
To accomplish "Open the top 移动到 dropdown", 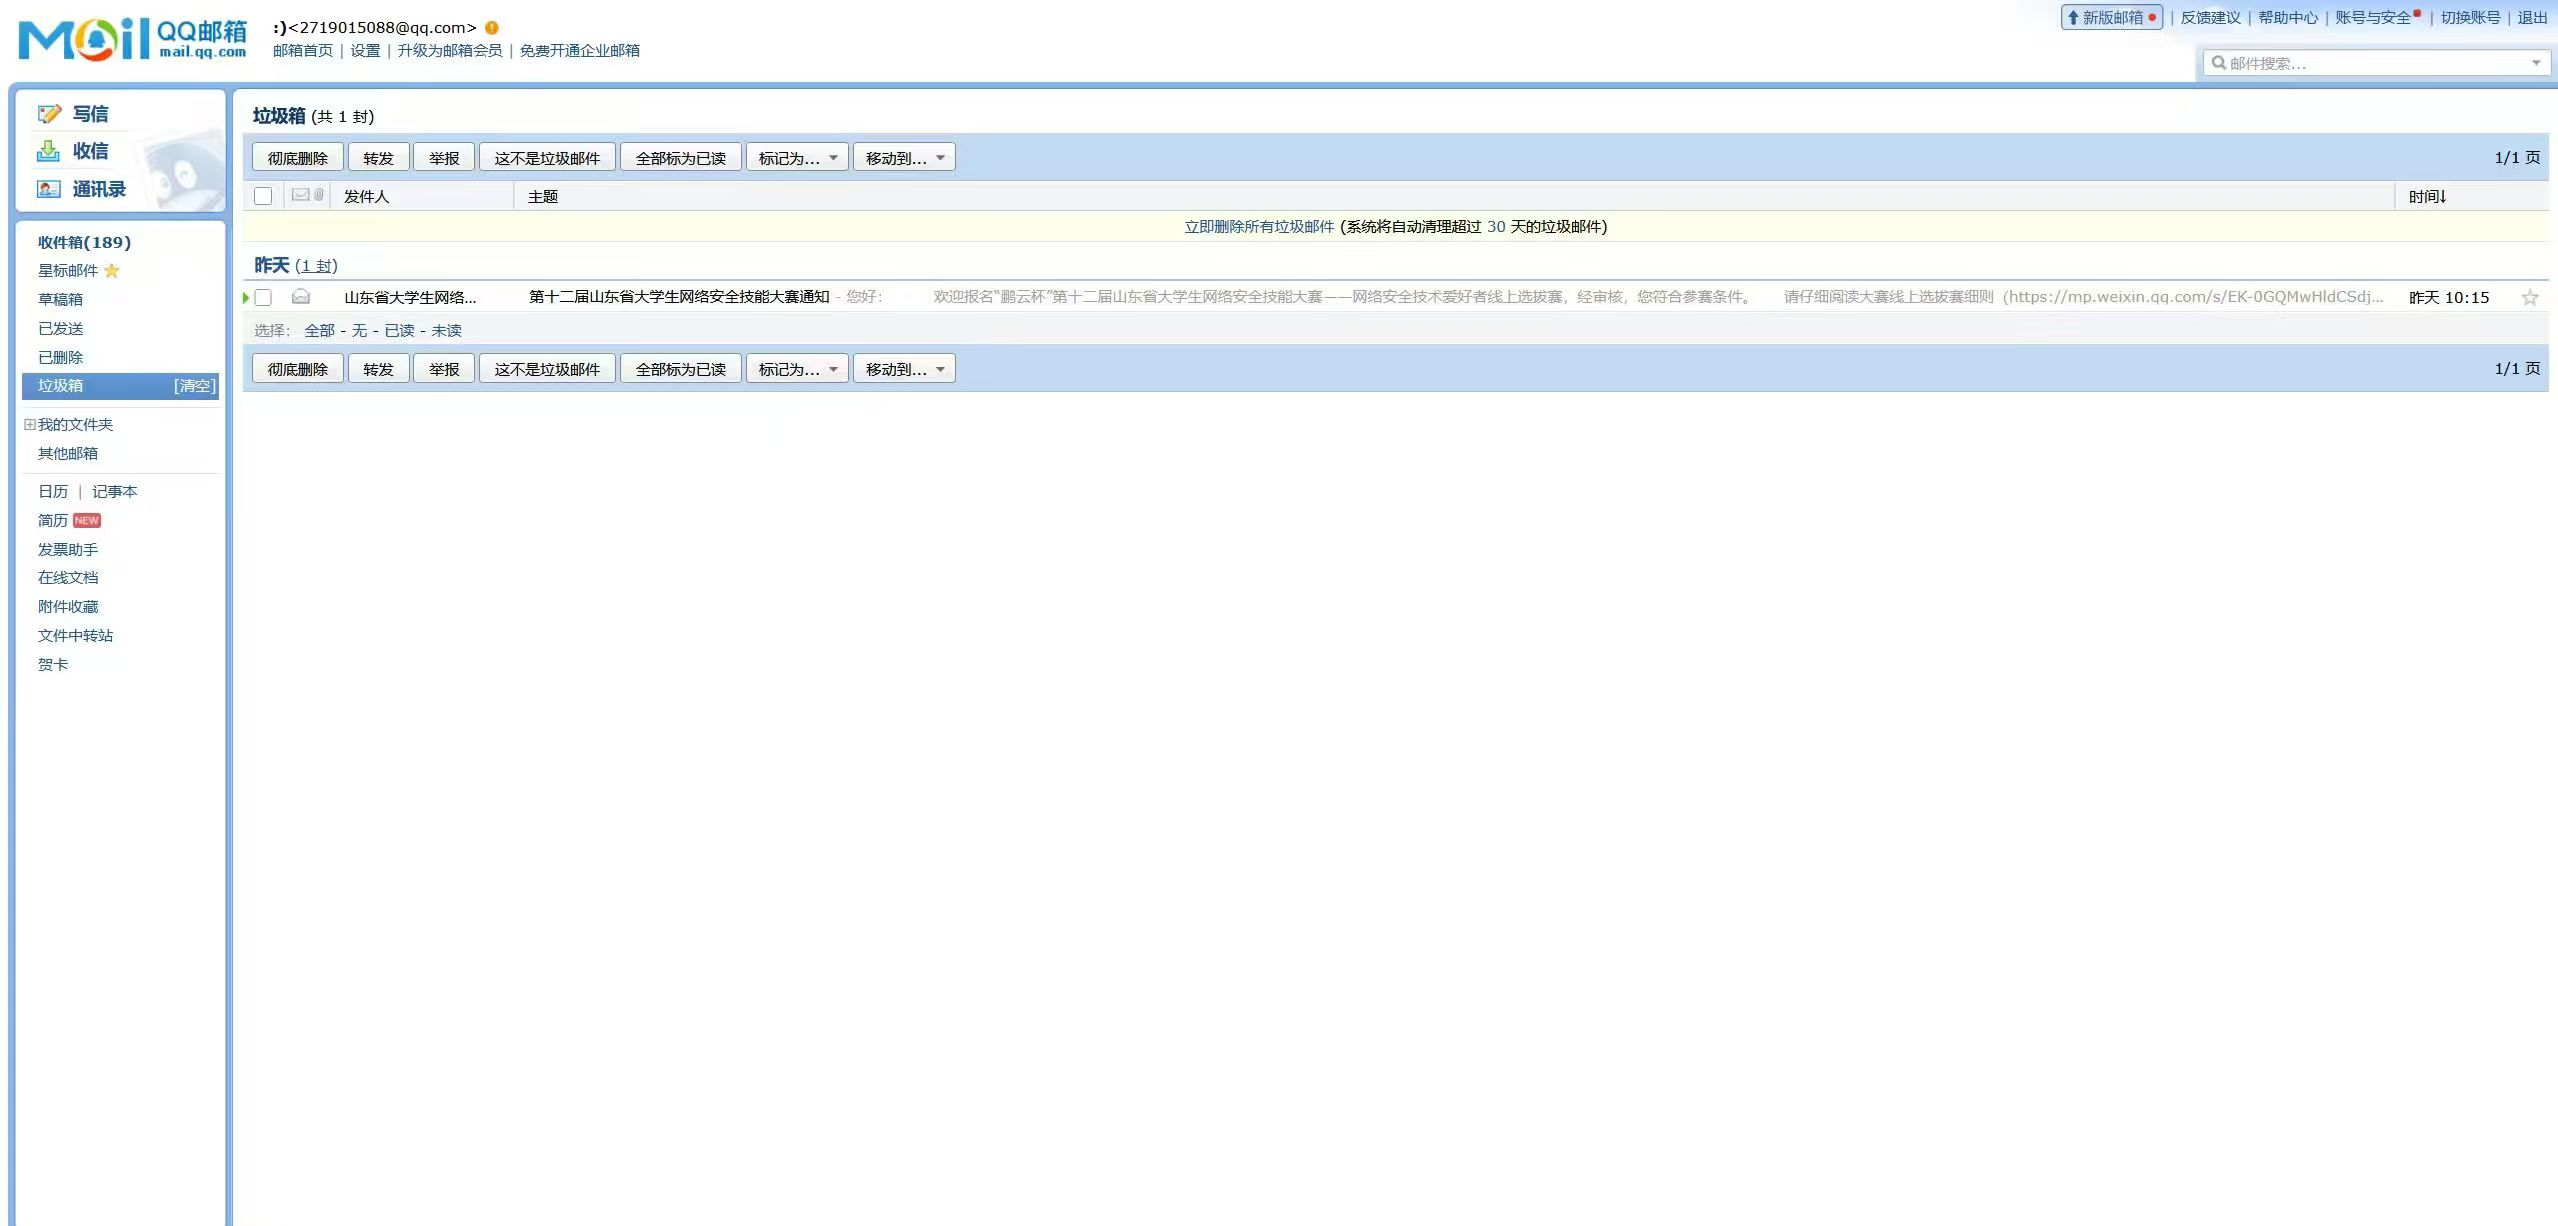I will [904, 158].
